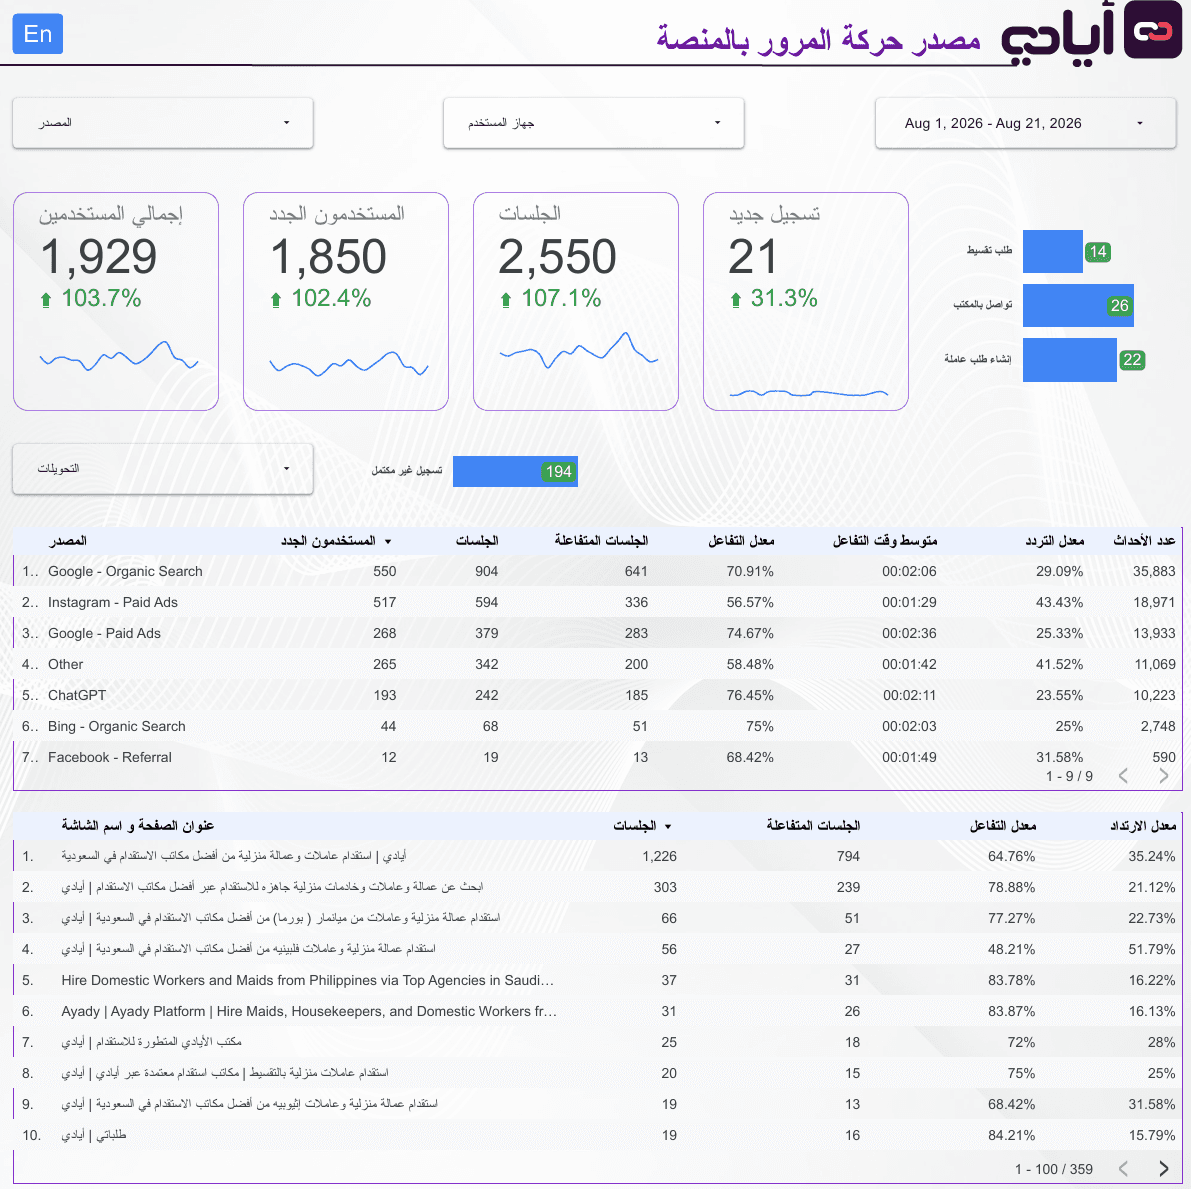1191x1189 pixels.
Task: Sort sources table by الجلسات header
Action: 476,540
